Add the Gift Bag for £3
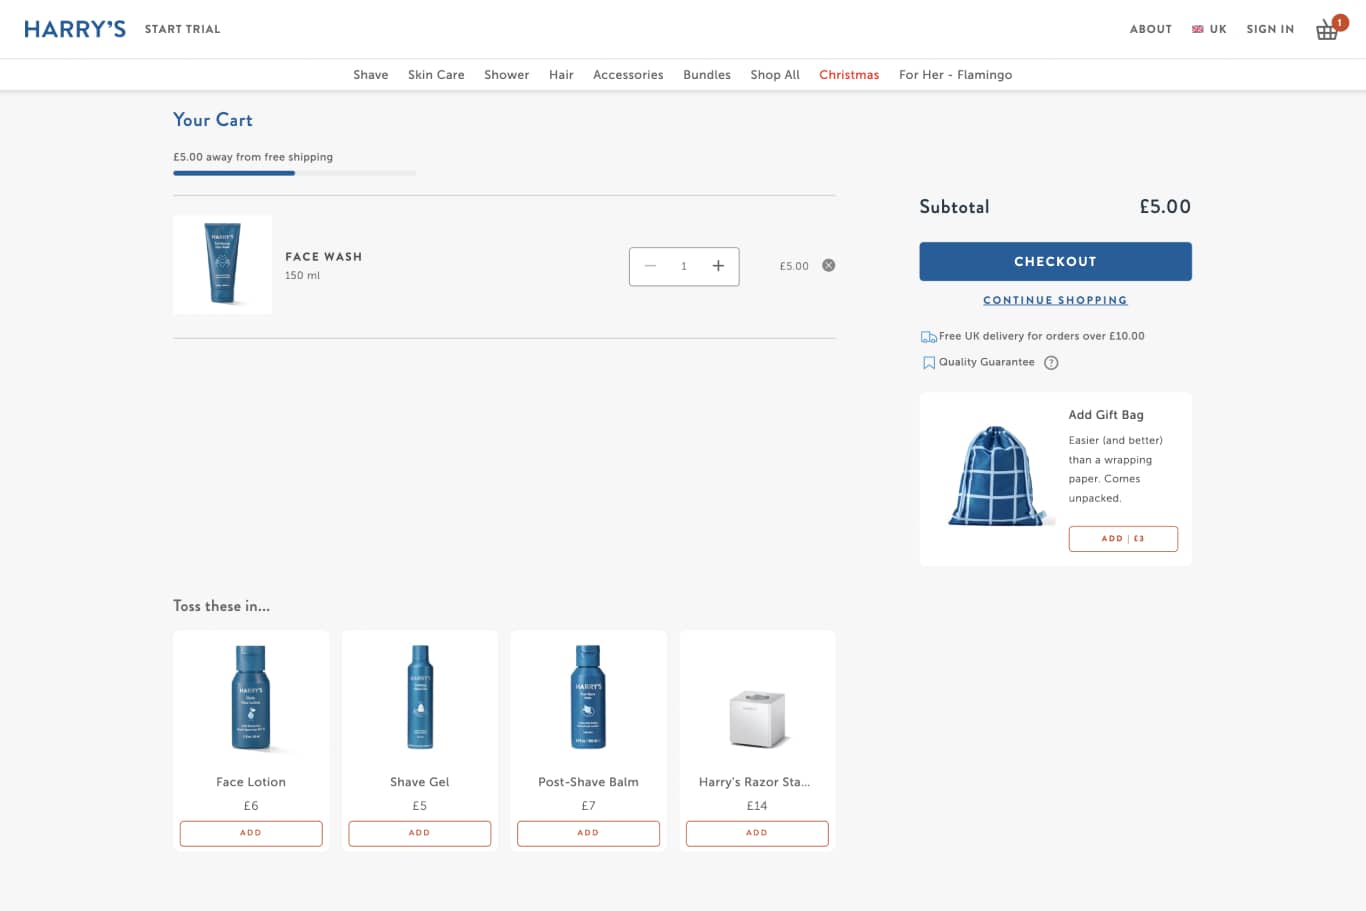 [1122, 539]
